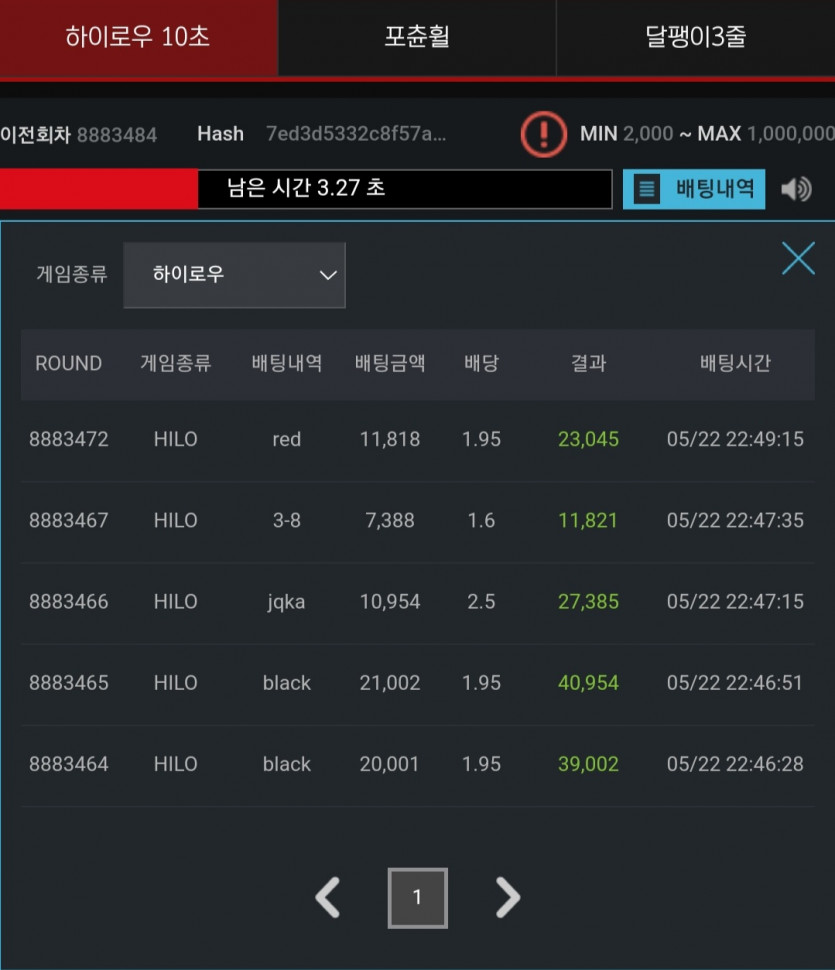Click the Hash value 7ed3d5332c8f57a...
Image resolution: width=835 pixels, height=970 pixels.
[x=356, y=134]
